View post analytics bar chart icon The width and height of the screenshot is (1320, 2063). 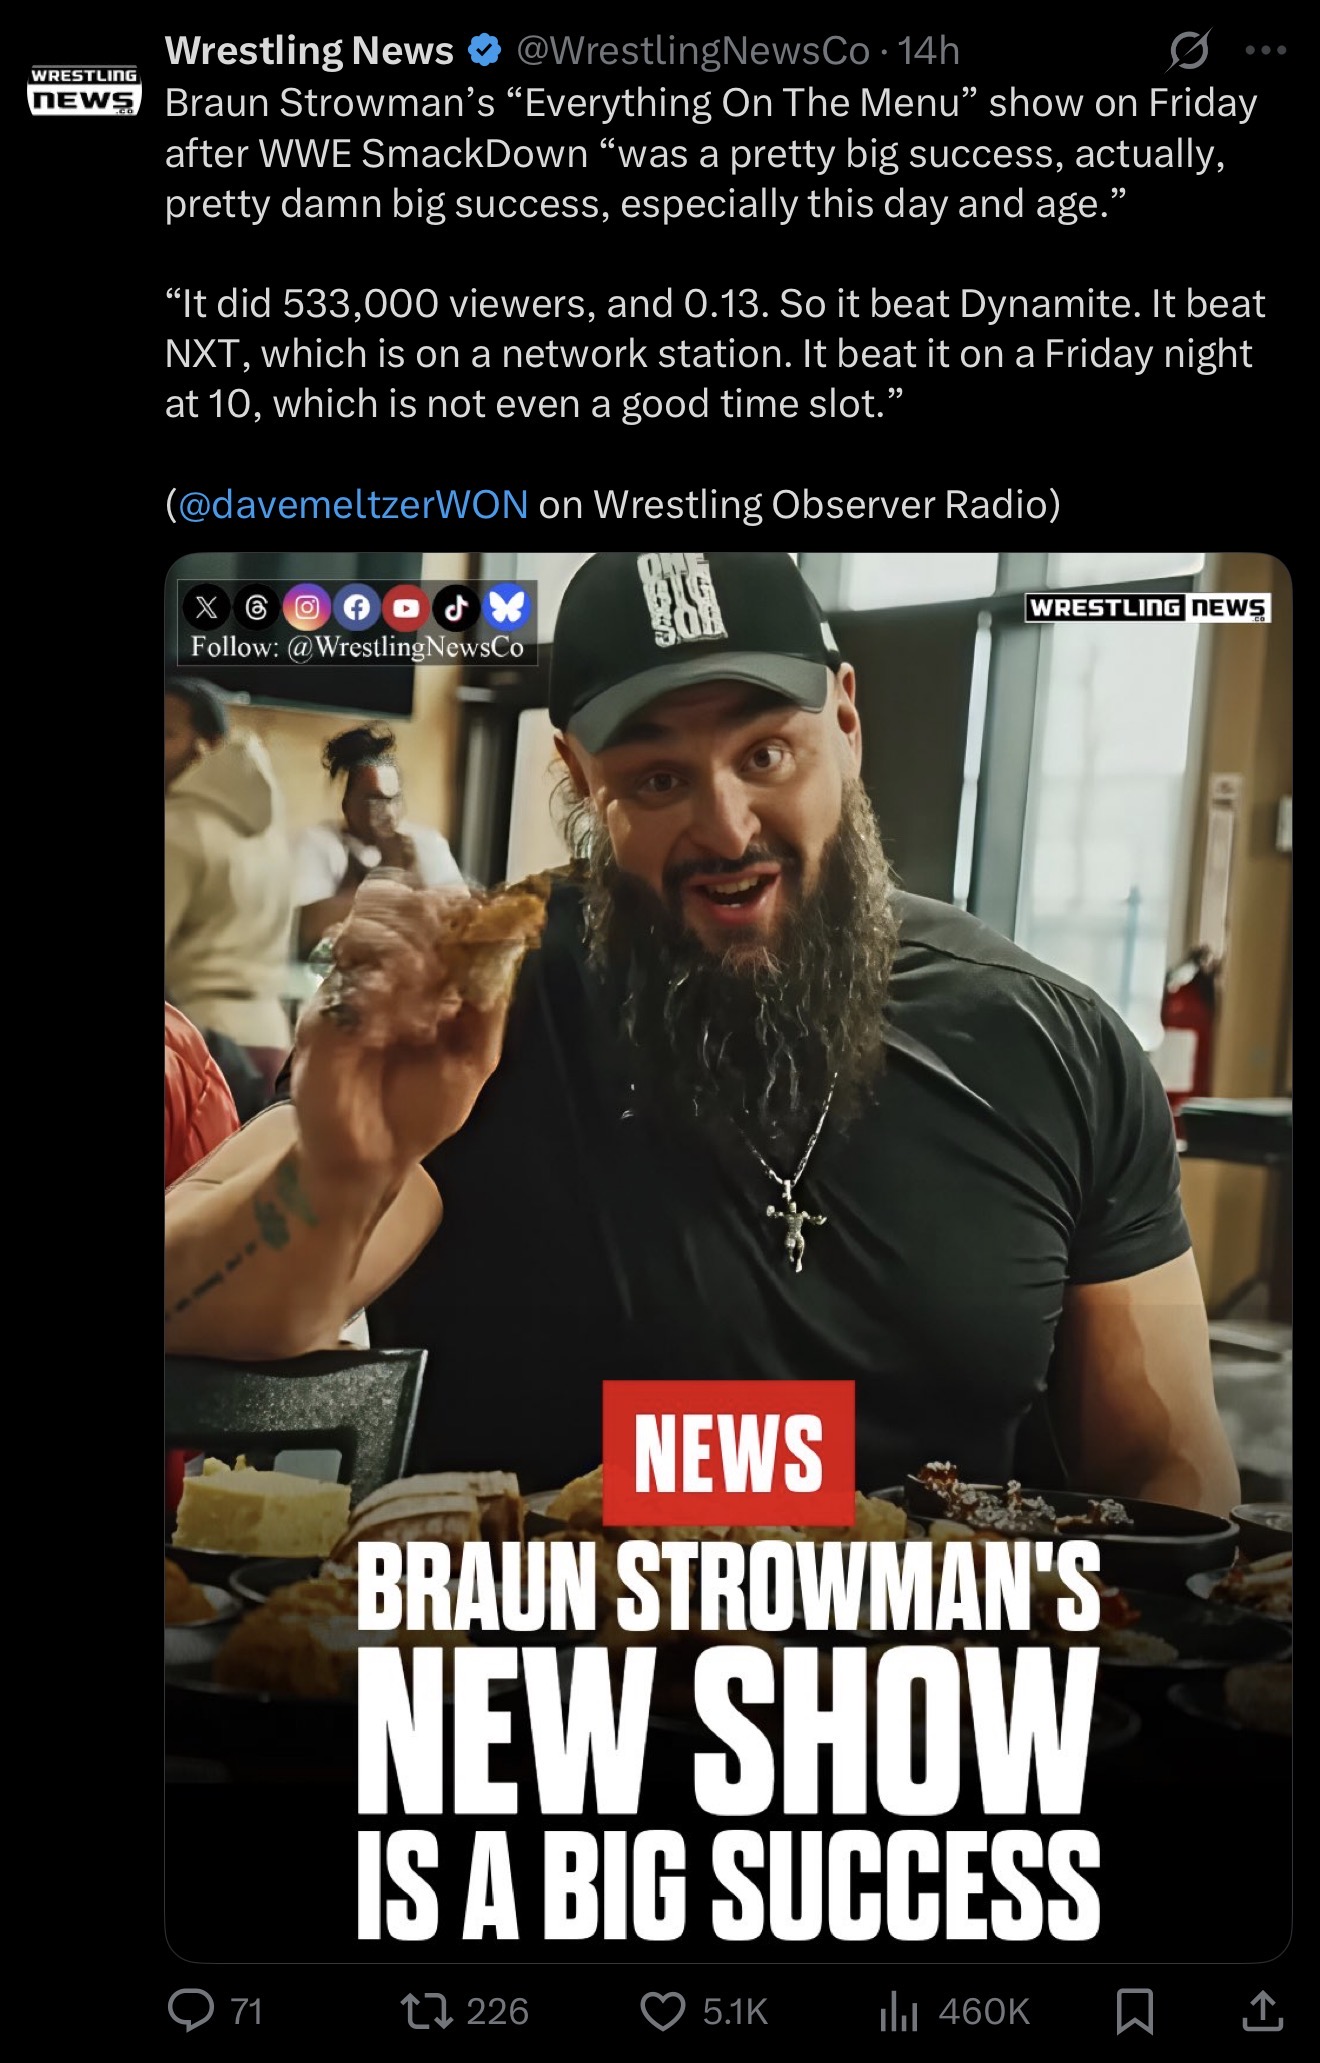pyautogui.click(x=898, y=2010)
